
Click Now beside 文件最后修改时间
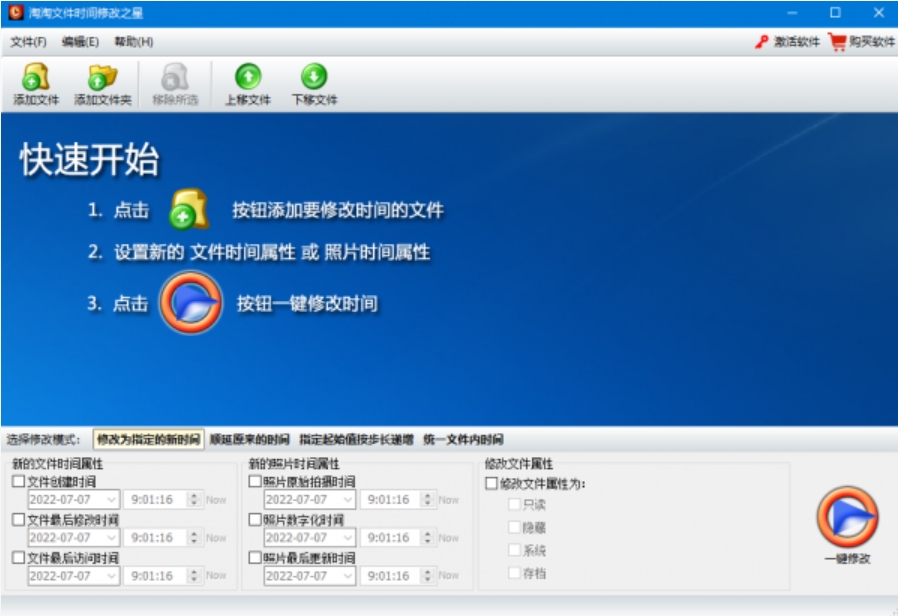[x=216, y=538]
